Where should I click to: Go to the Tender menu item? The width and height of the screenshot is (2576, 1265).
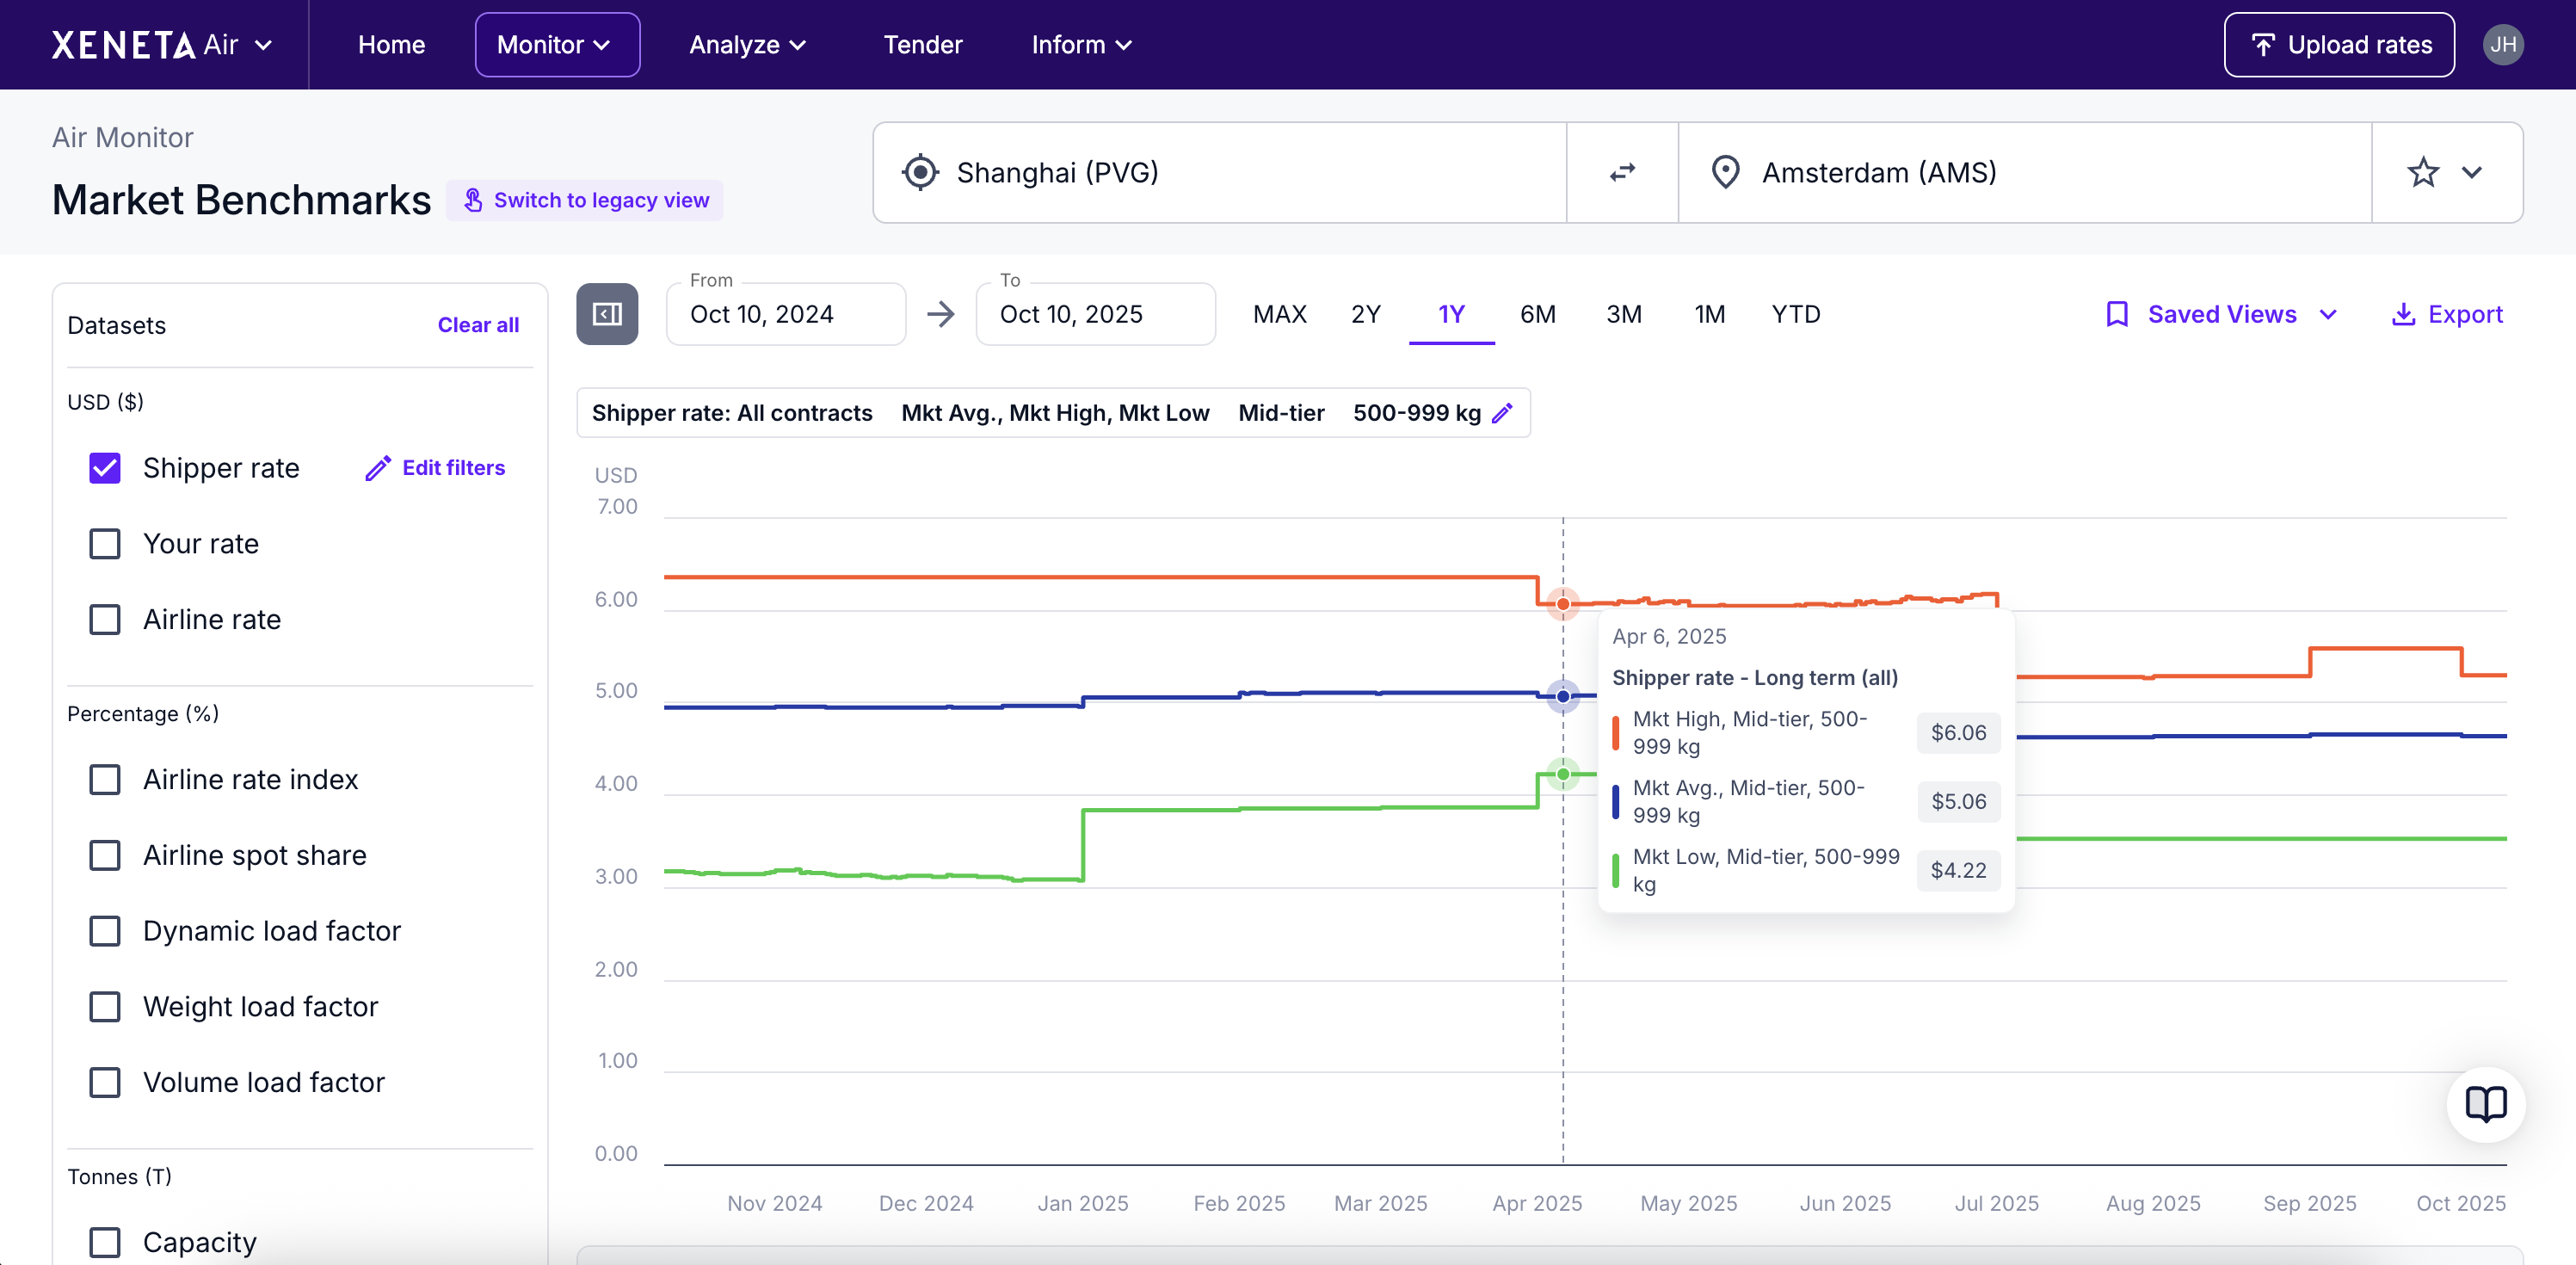922,45
